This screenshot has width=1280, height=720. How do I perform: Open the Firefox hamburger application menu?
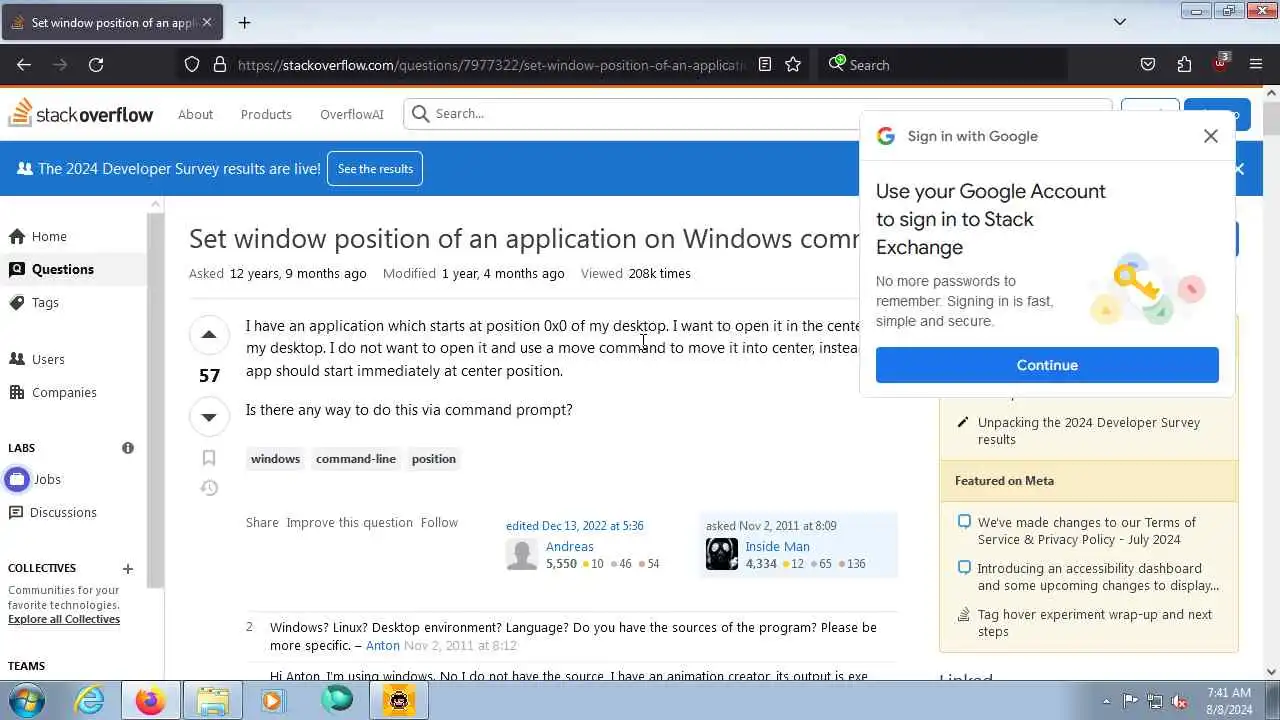[1256, 65]
